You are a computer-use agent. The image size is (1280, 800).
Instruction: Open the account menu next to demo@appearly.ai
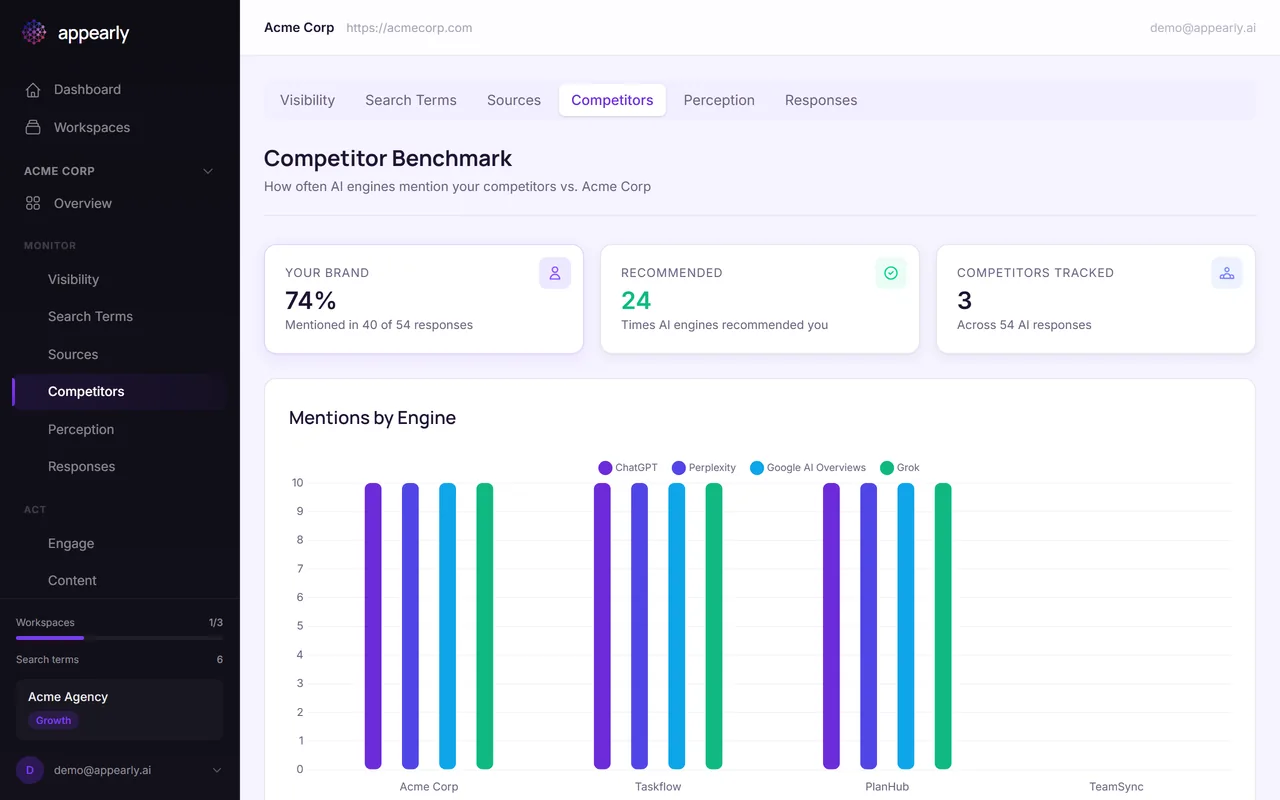tap(218, 770)
